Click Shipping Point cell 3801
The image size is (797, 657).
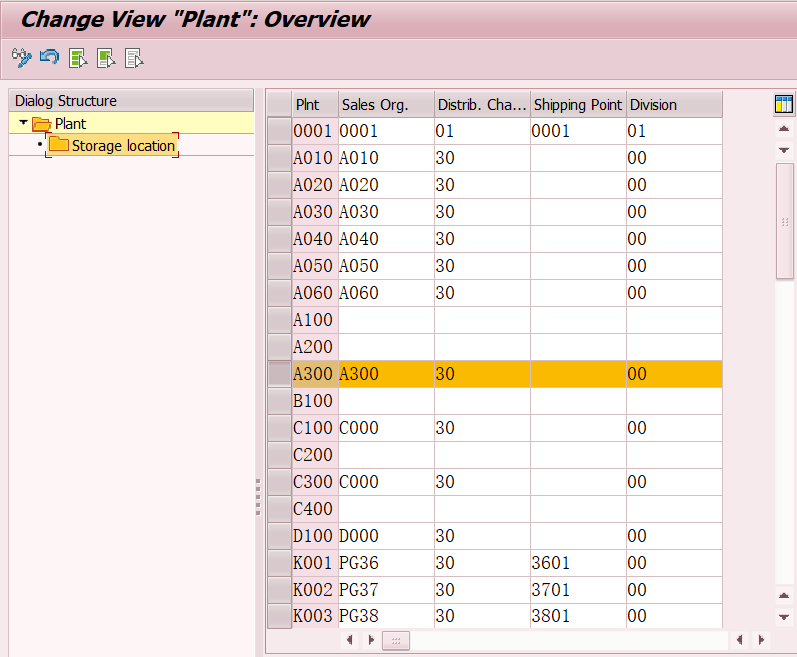(578, 616)
